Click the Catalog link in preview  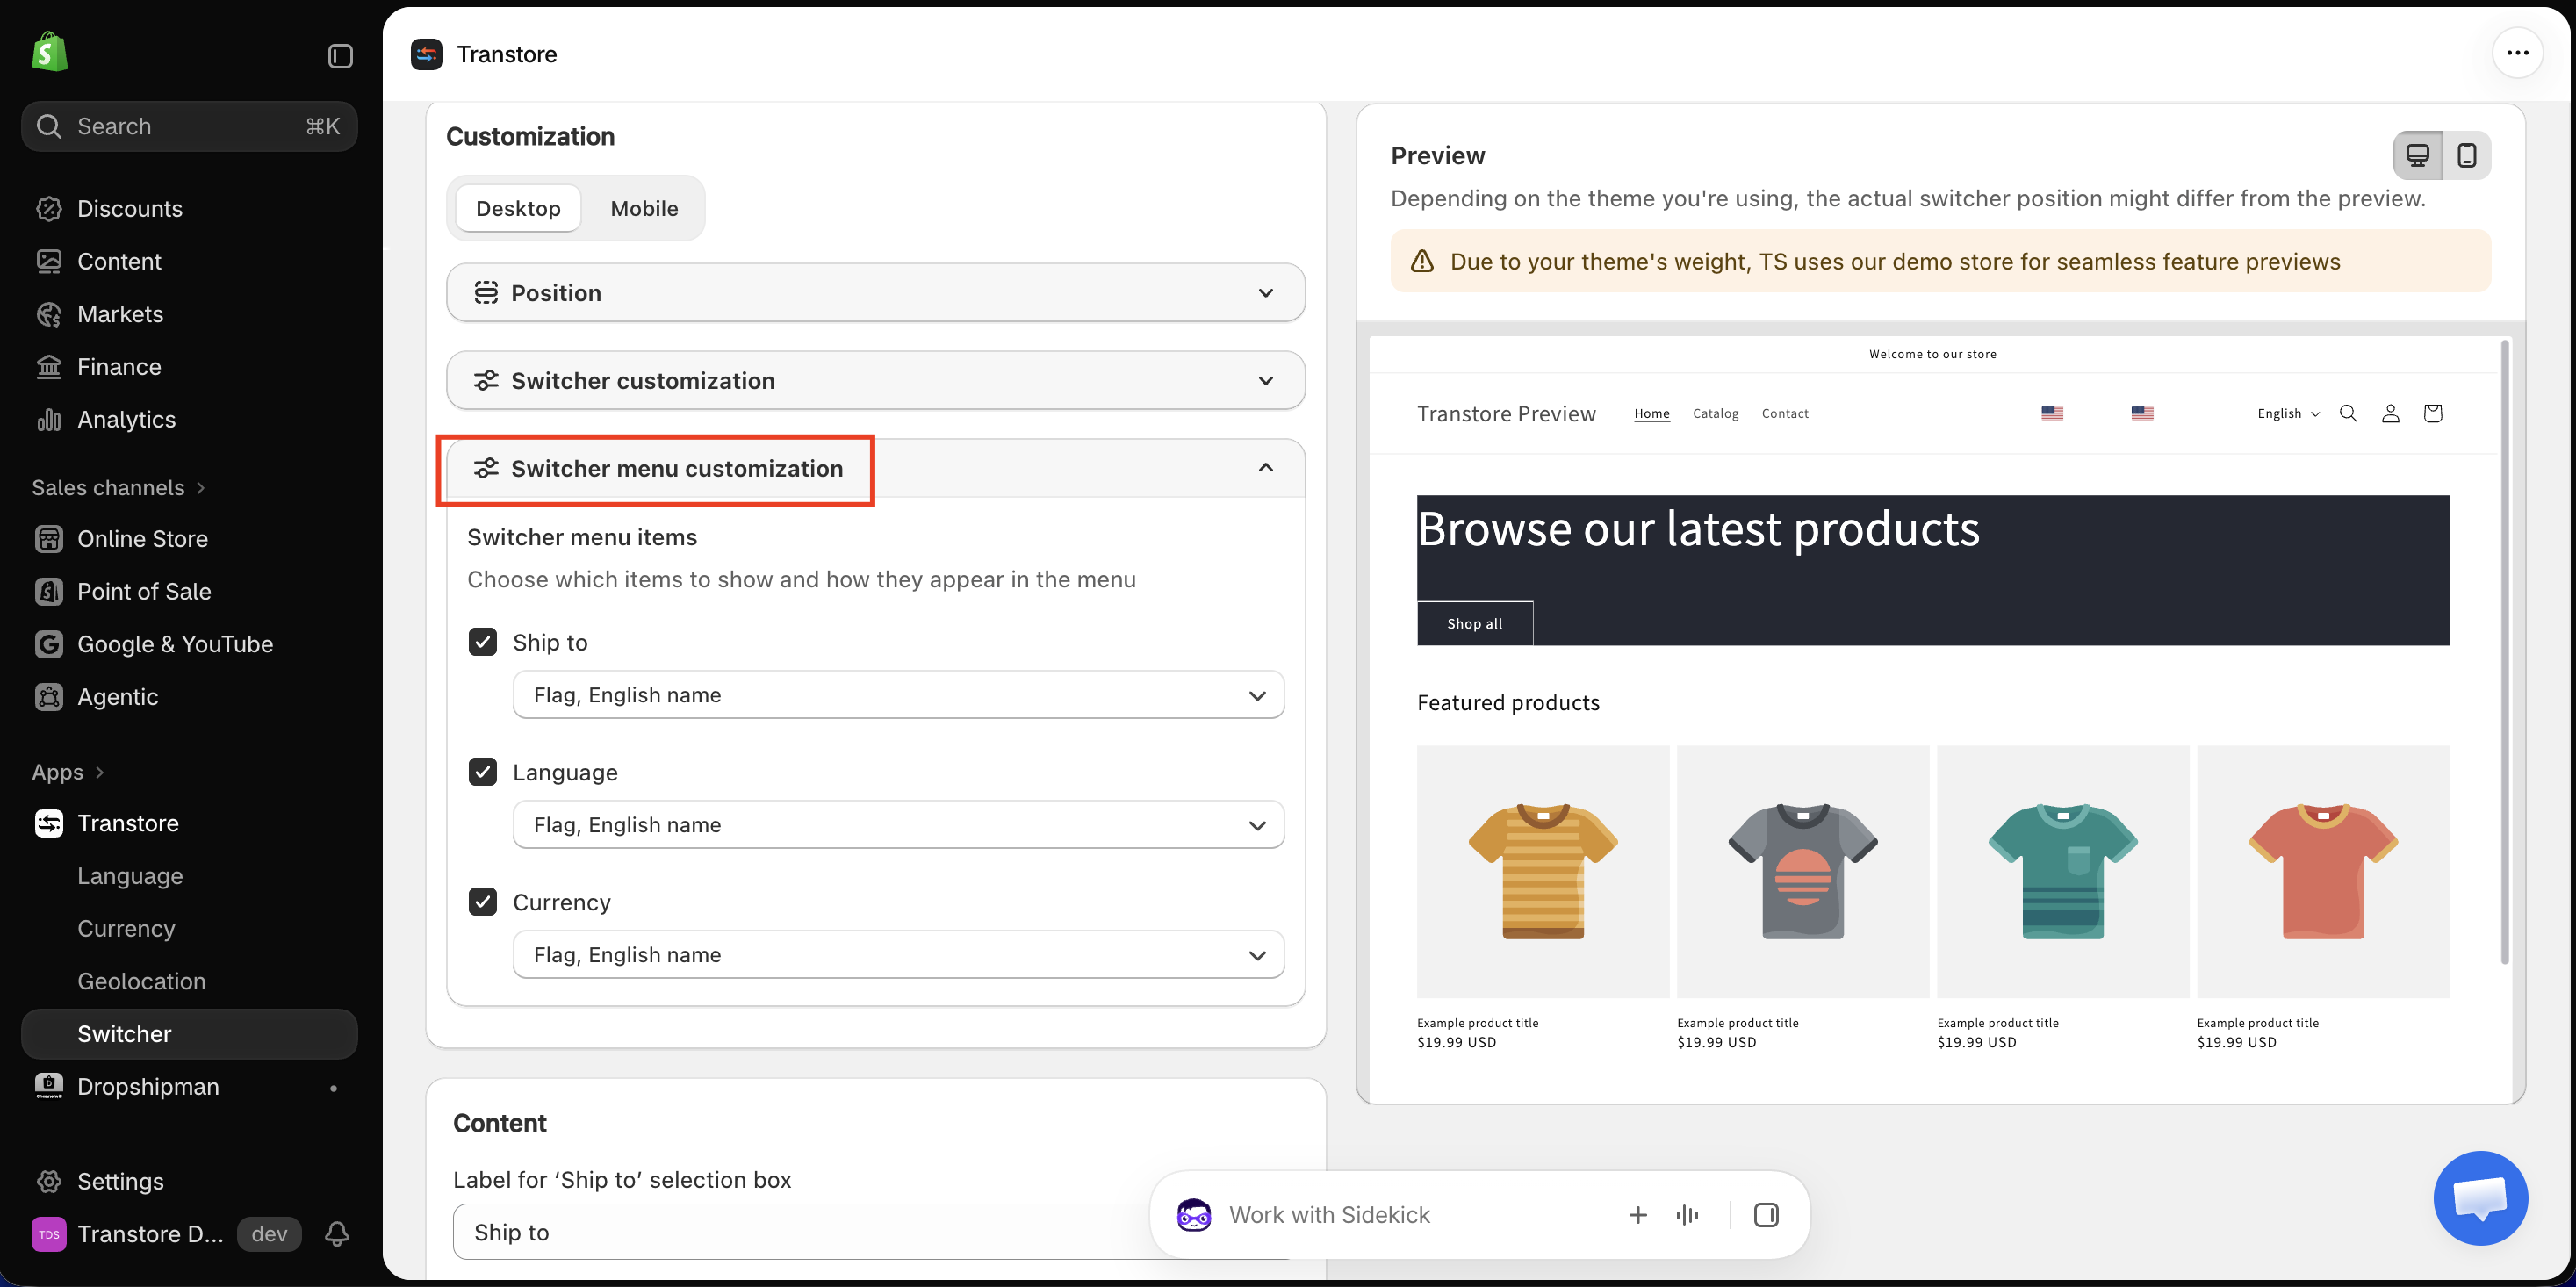coord(1715,413)
